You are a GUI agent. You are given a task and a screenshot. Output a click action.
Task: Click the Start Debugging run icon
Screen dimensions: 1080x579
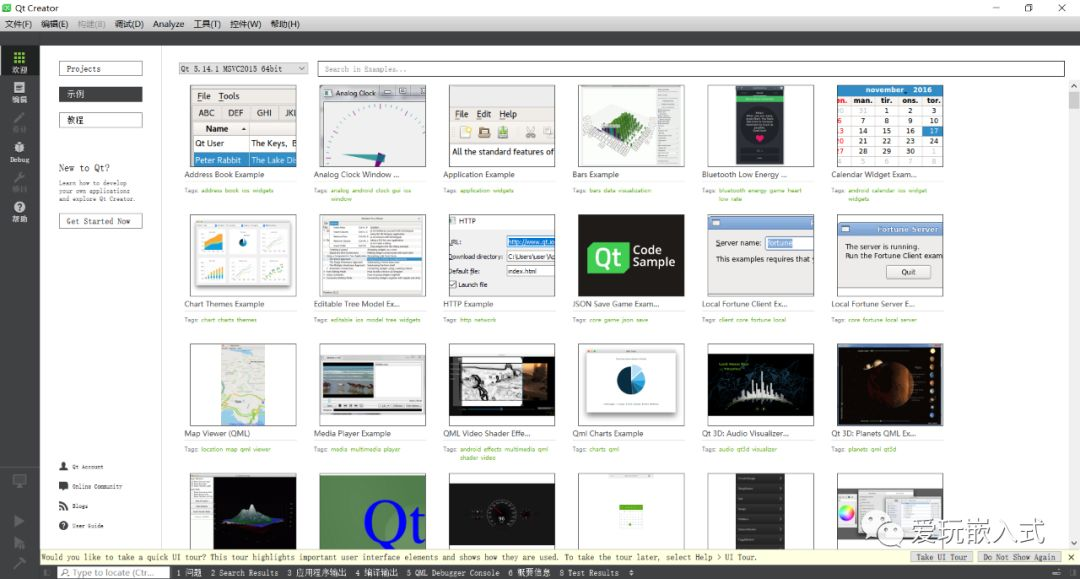19,543
